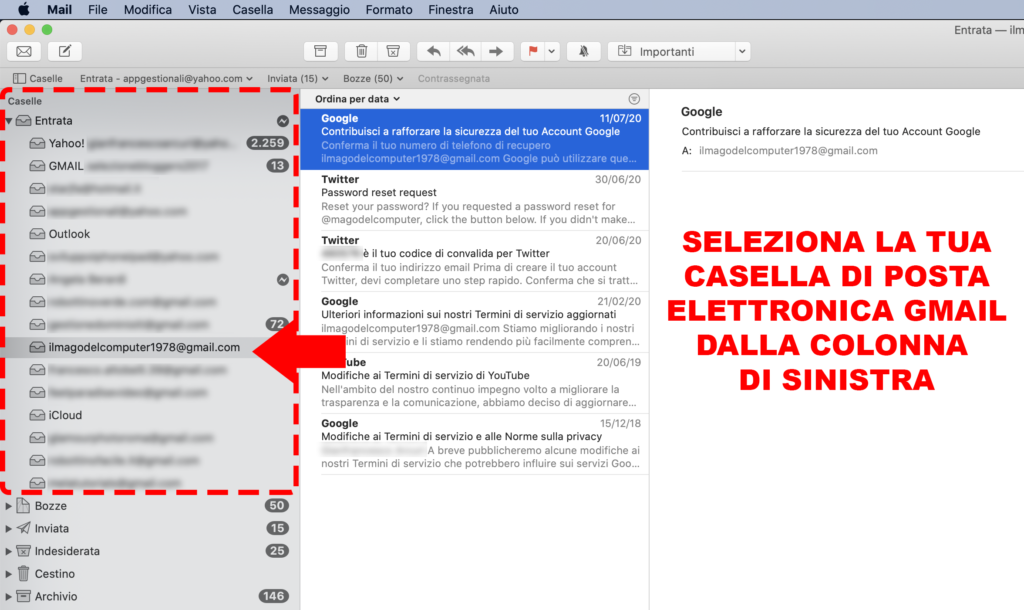Open the Archivio folder
Screen dimensions: 1024x610
coord(148,596)
